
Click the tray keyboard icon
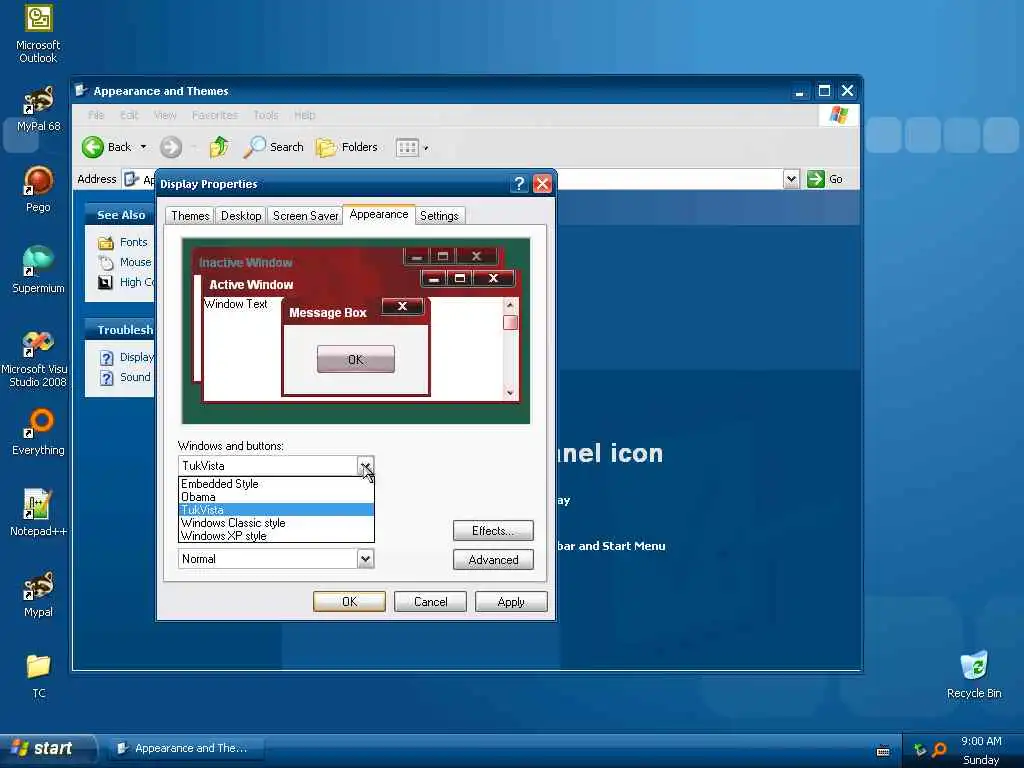883,751
